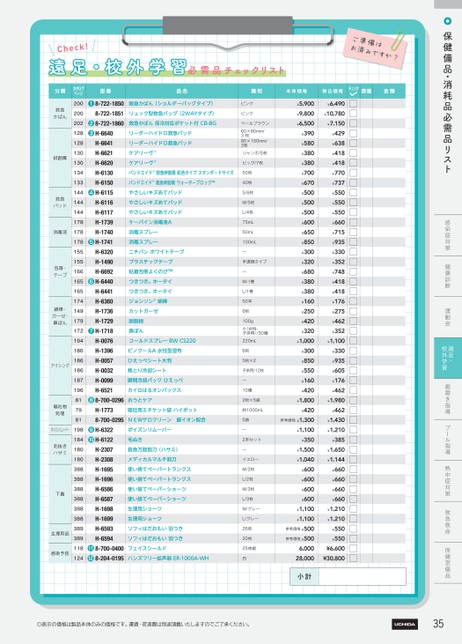Click numbered badge 9 beside H-6322
Screen dimensions: 462x644
tap(91, 430)
